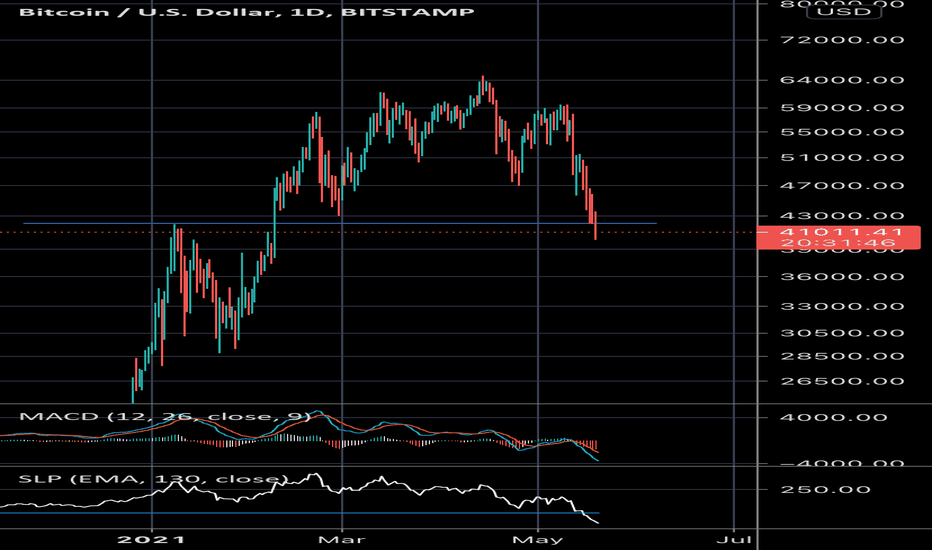Select the blue horizontal line in SLP pane

[x=300, y=513]
